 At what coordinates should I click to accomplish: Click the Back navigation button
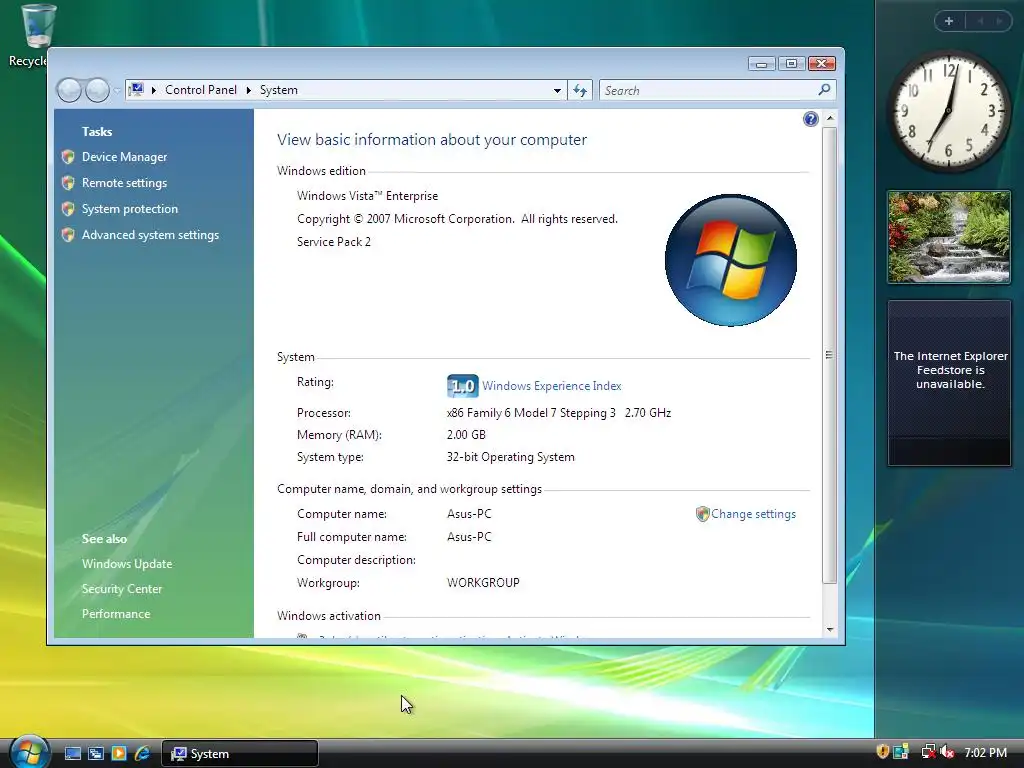[x=69, y=90]
